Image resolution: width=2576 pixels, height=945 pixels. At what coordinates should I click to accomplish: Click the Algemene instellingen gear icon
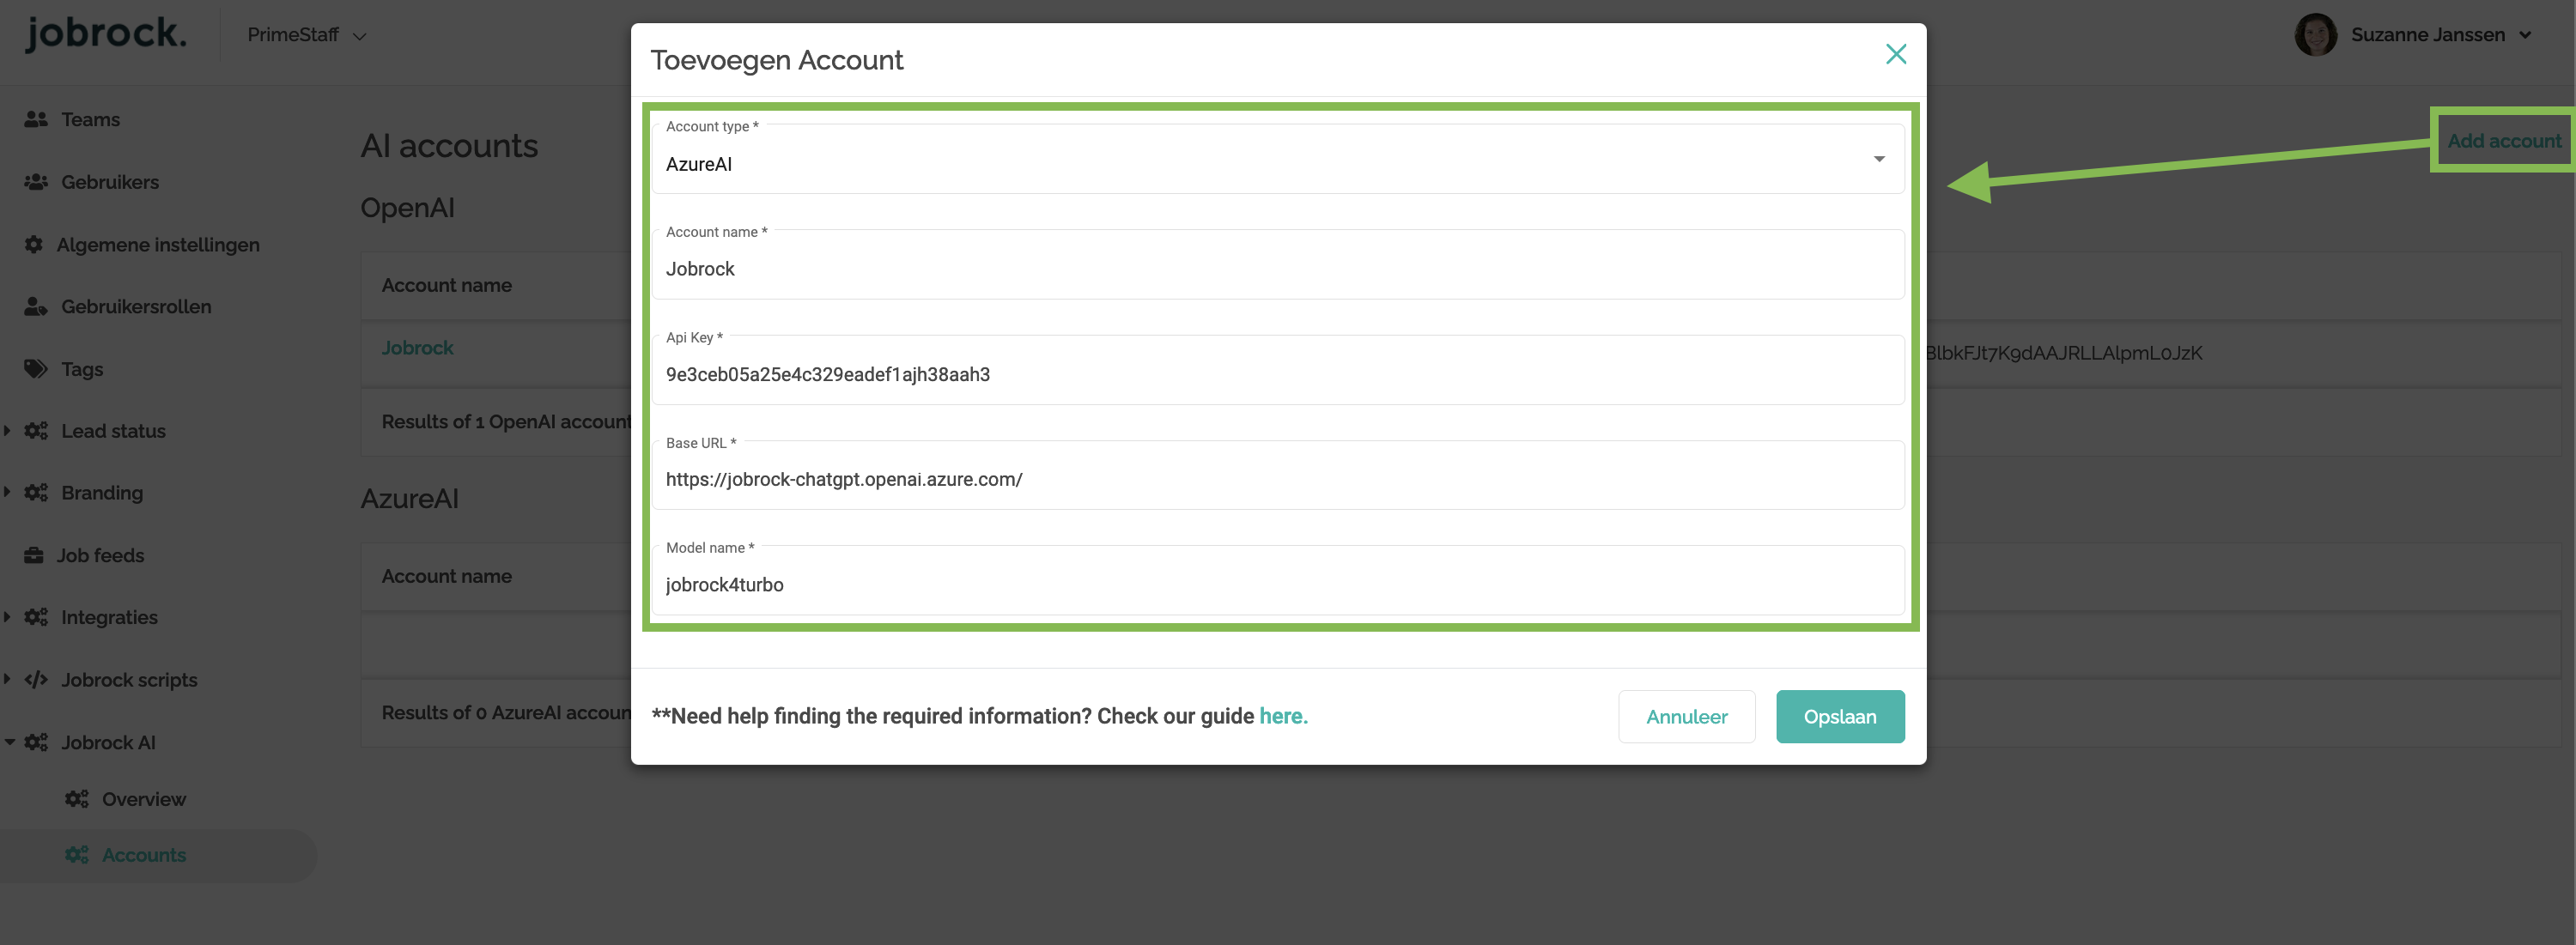pos(34,245)
